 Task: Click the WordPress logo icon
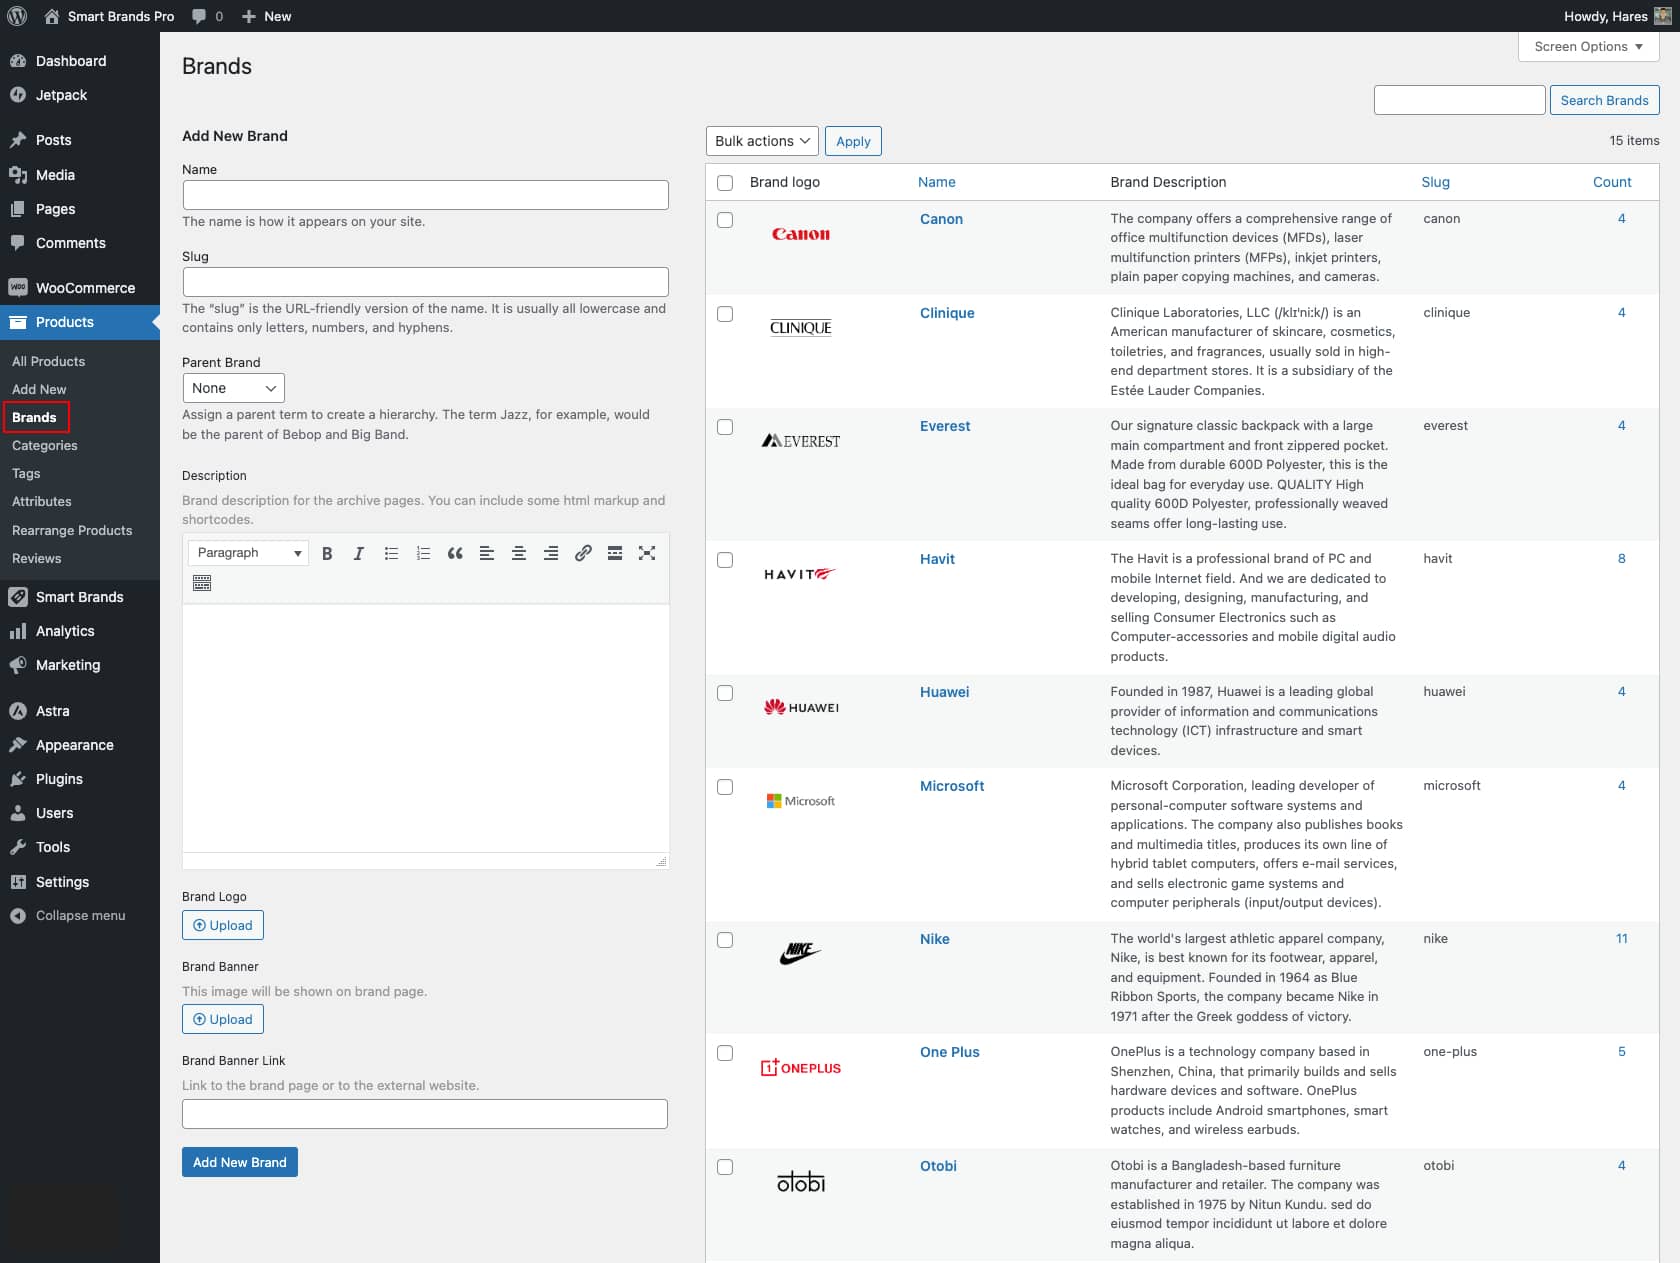17,16
